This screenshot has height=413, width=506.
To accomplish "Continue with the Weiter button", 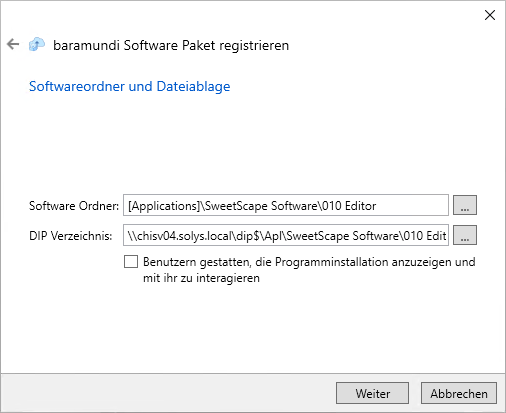I will (x=372, y=393).
